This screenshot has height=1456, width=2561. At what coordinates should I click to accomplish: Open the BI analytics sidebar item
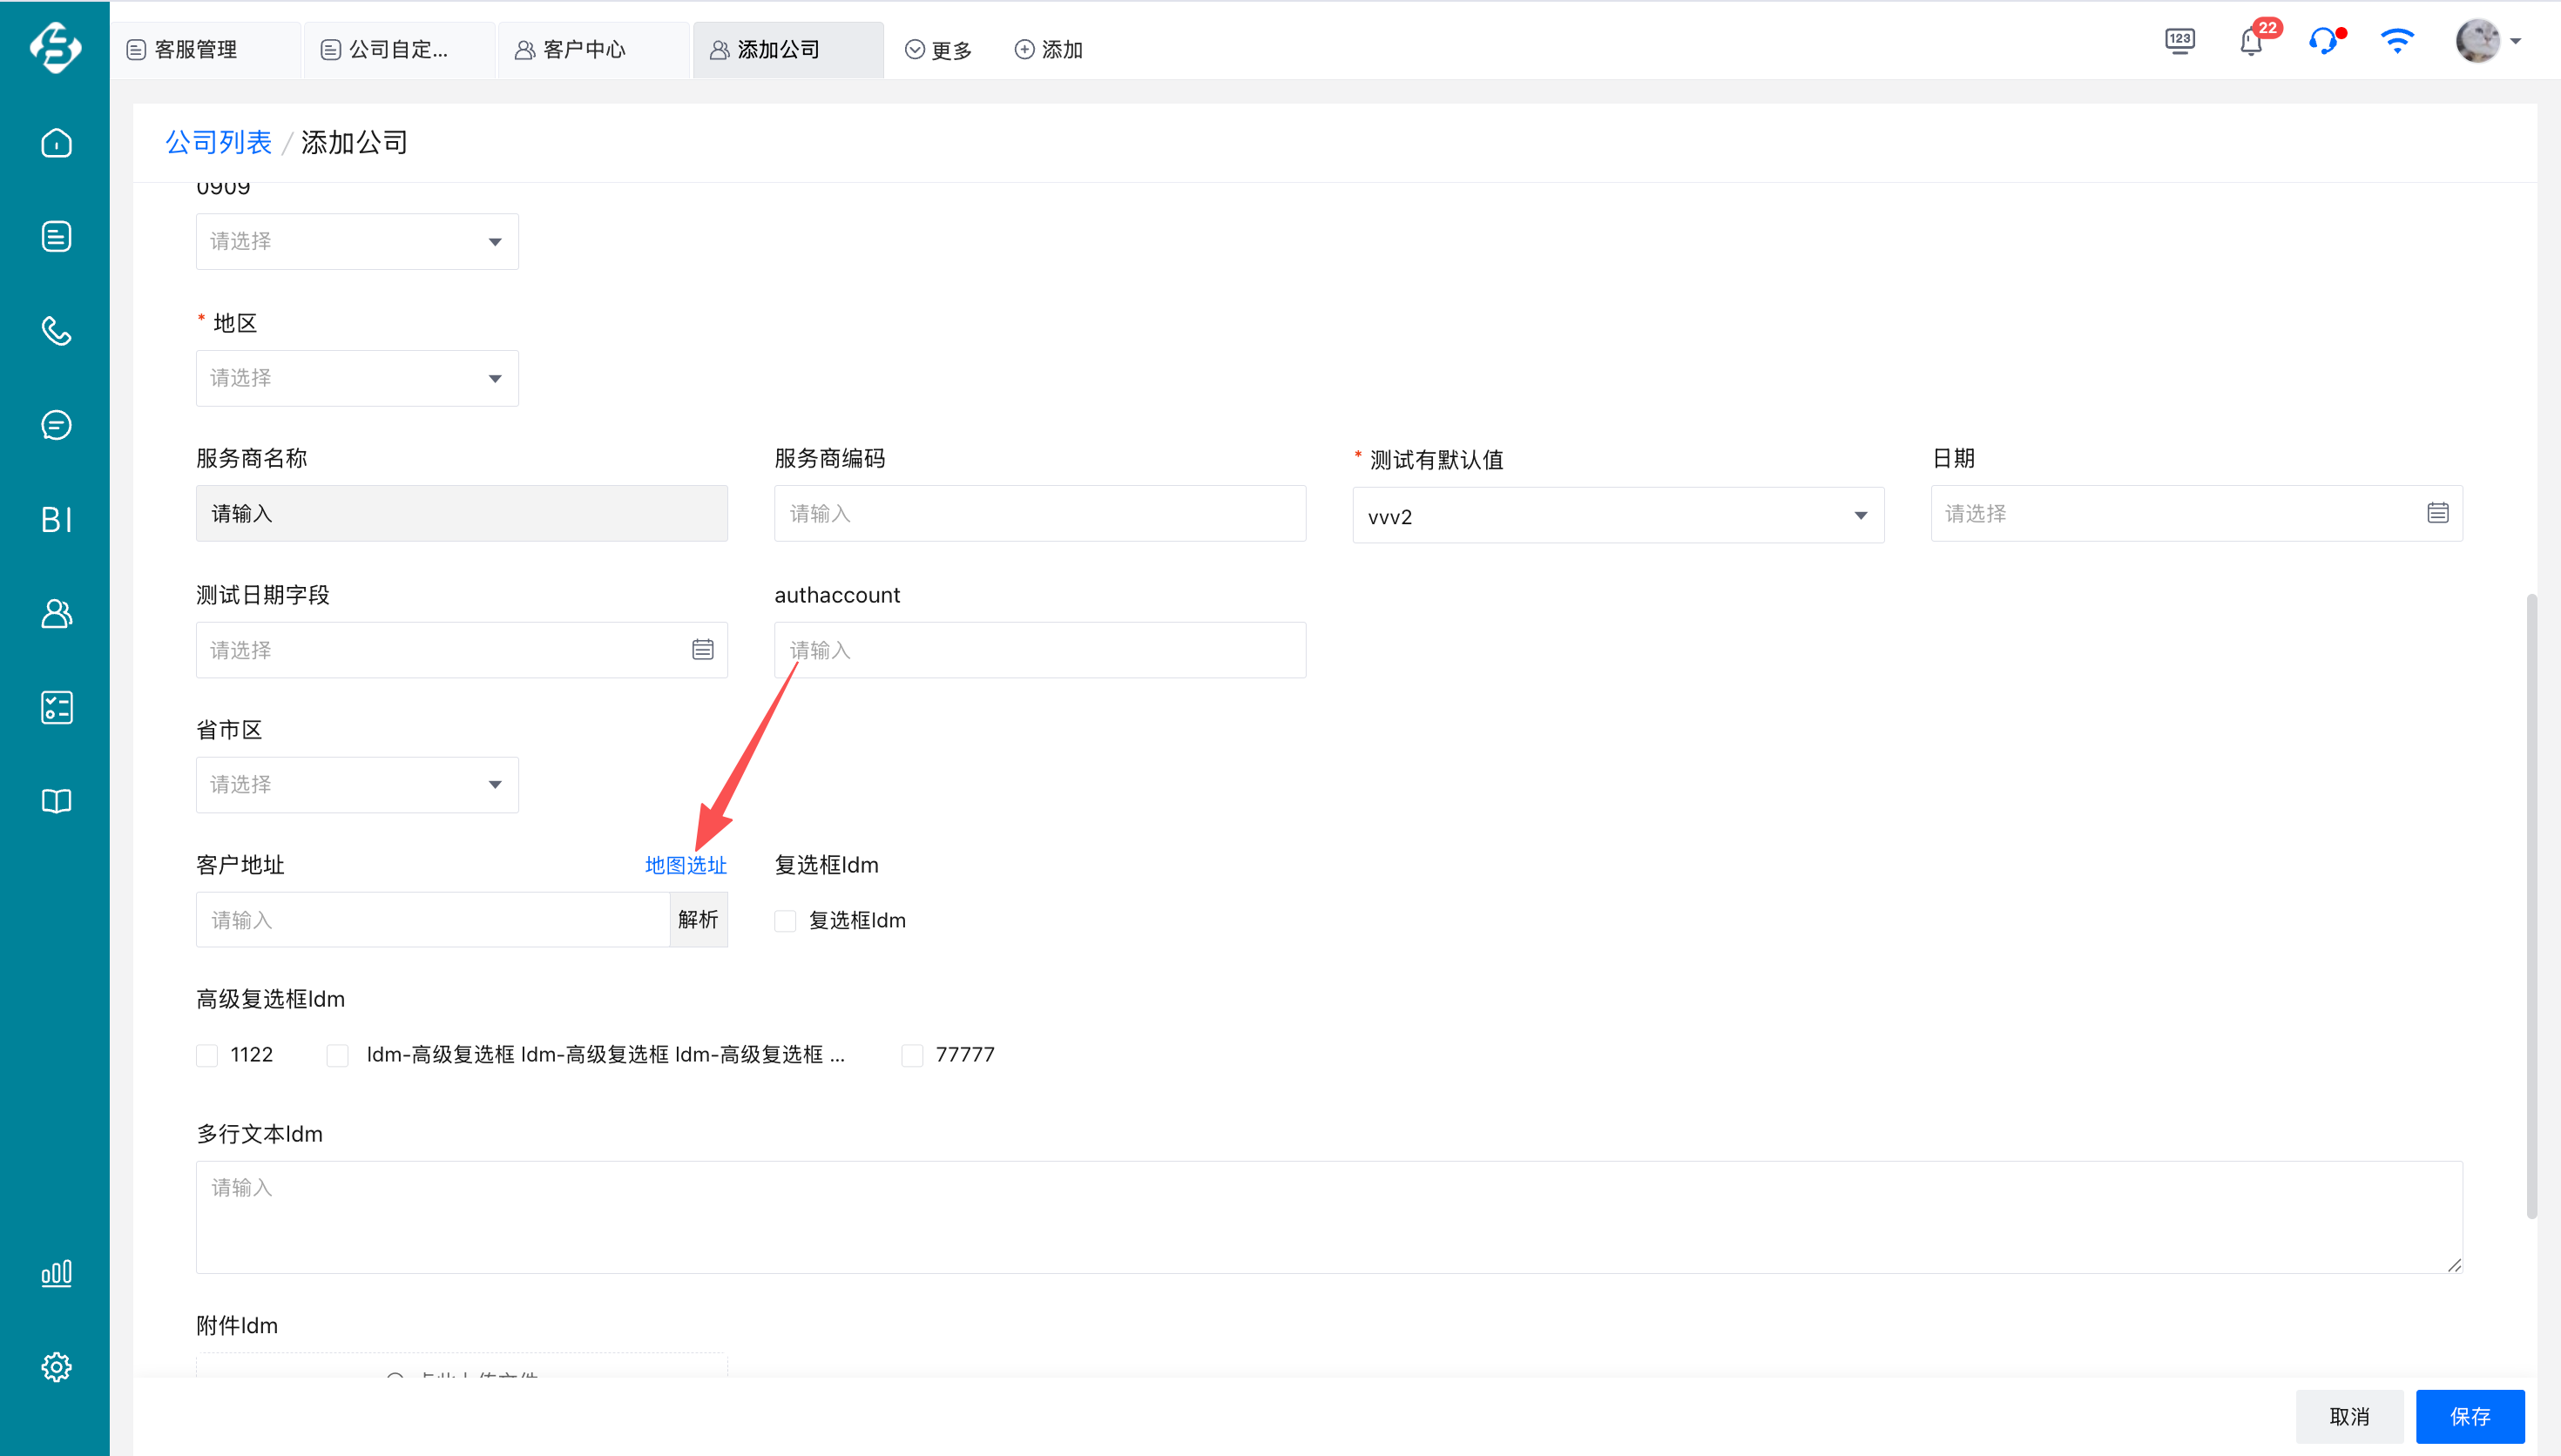click(56, 519)
